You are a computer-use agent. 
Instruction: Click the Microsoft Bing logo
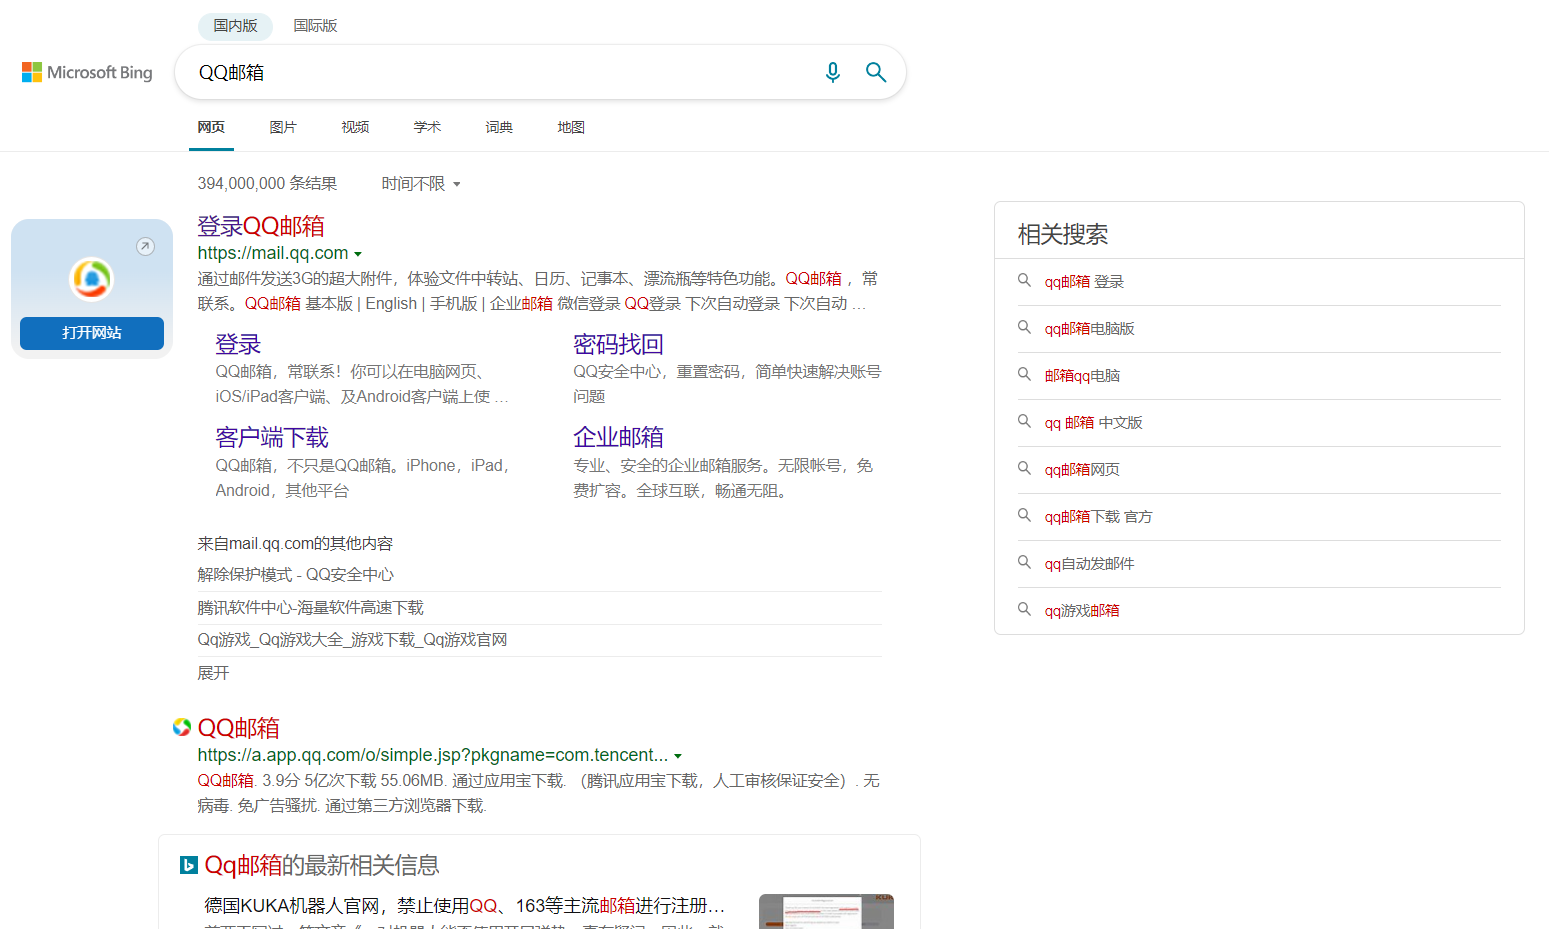[87, 72]
